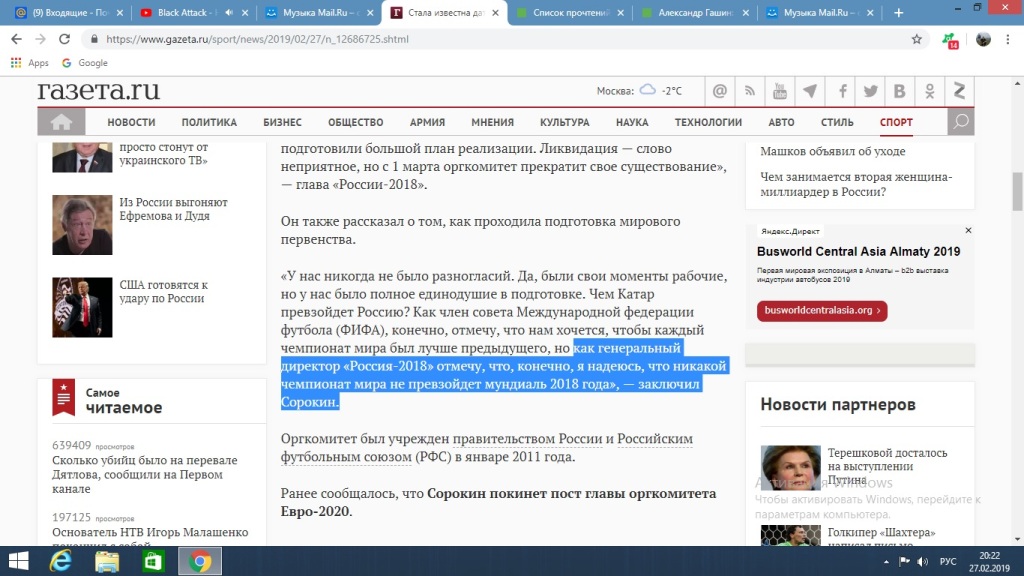Switch to the Входящие mail tab
The width and height of the screenshot is (1024, 576).
[69, 12]
